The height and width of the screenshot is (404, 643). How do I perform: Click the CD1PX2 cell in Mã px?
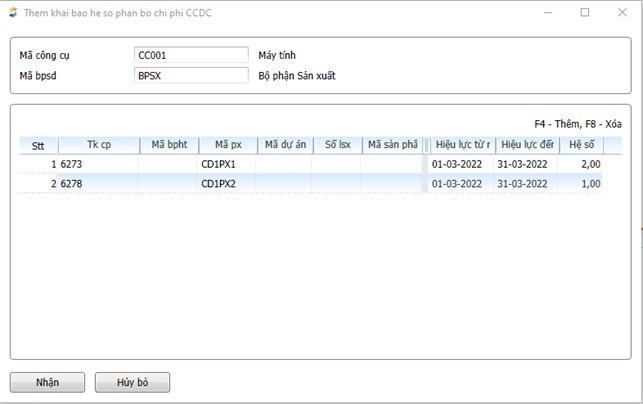(227, 184)
